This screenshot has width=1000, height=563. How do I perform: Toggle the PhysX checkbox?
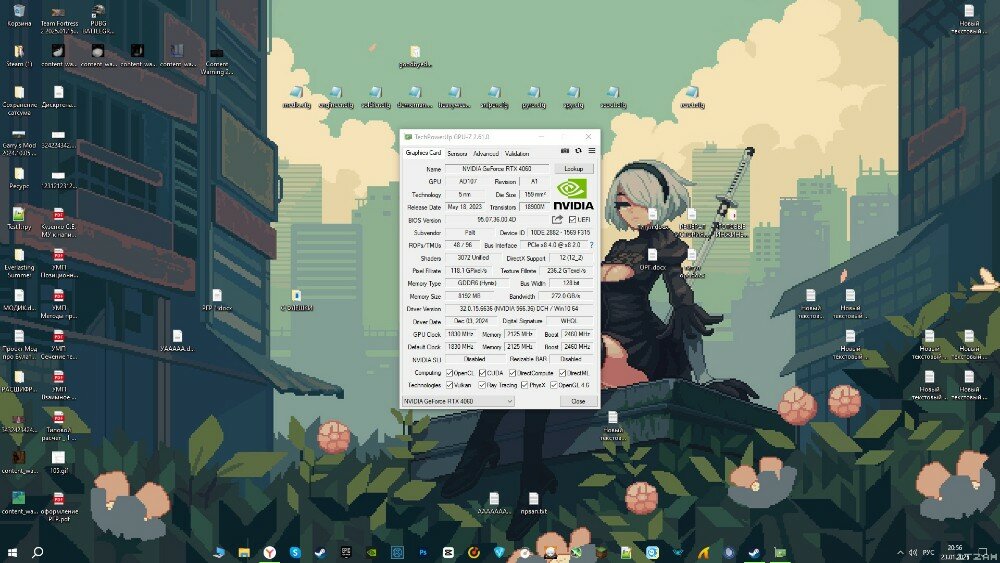[x=524, y=385]
